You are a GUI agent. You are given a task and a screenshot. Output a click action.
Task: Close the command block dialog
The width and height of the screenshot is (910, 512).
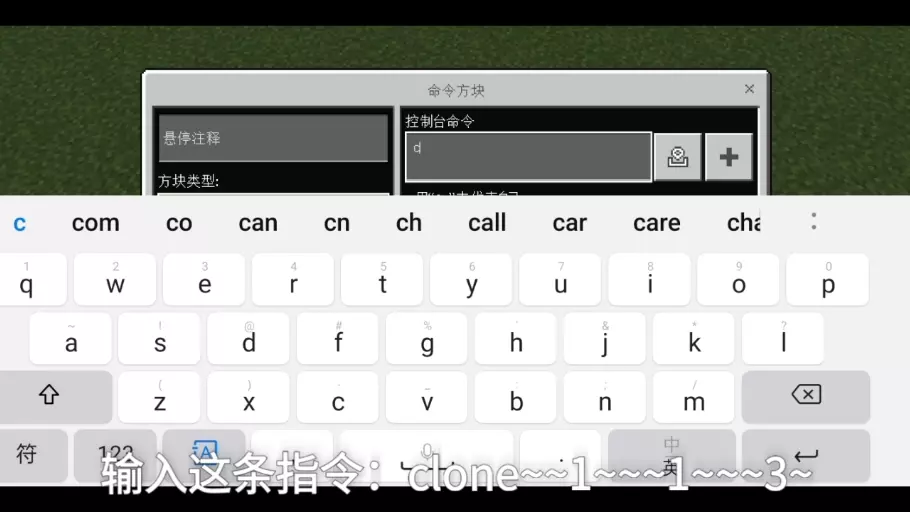coord(749,89)
